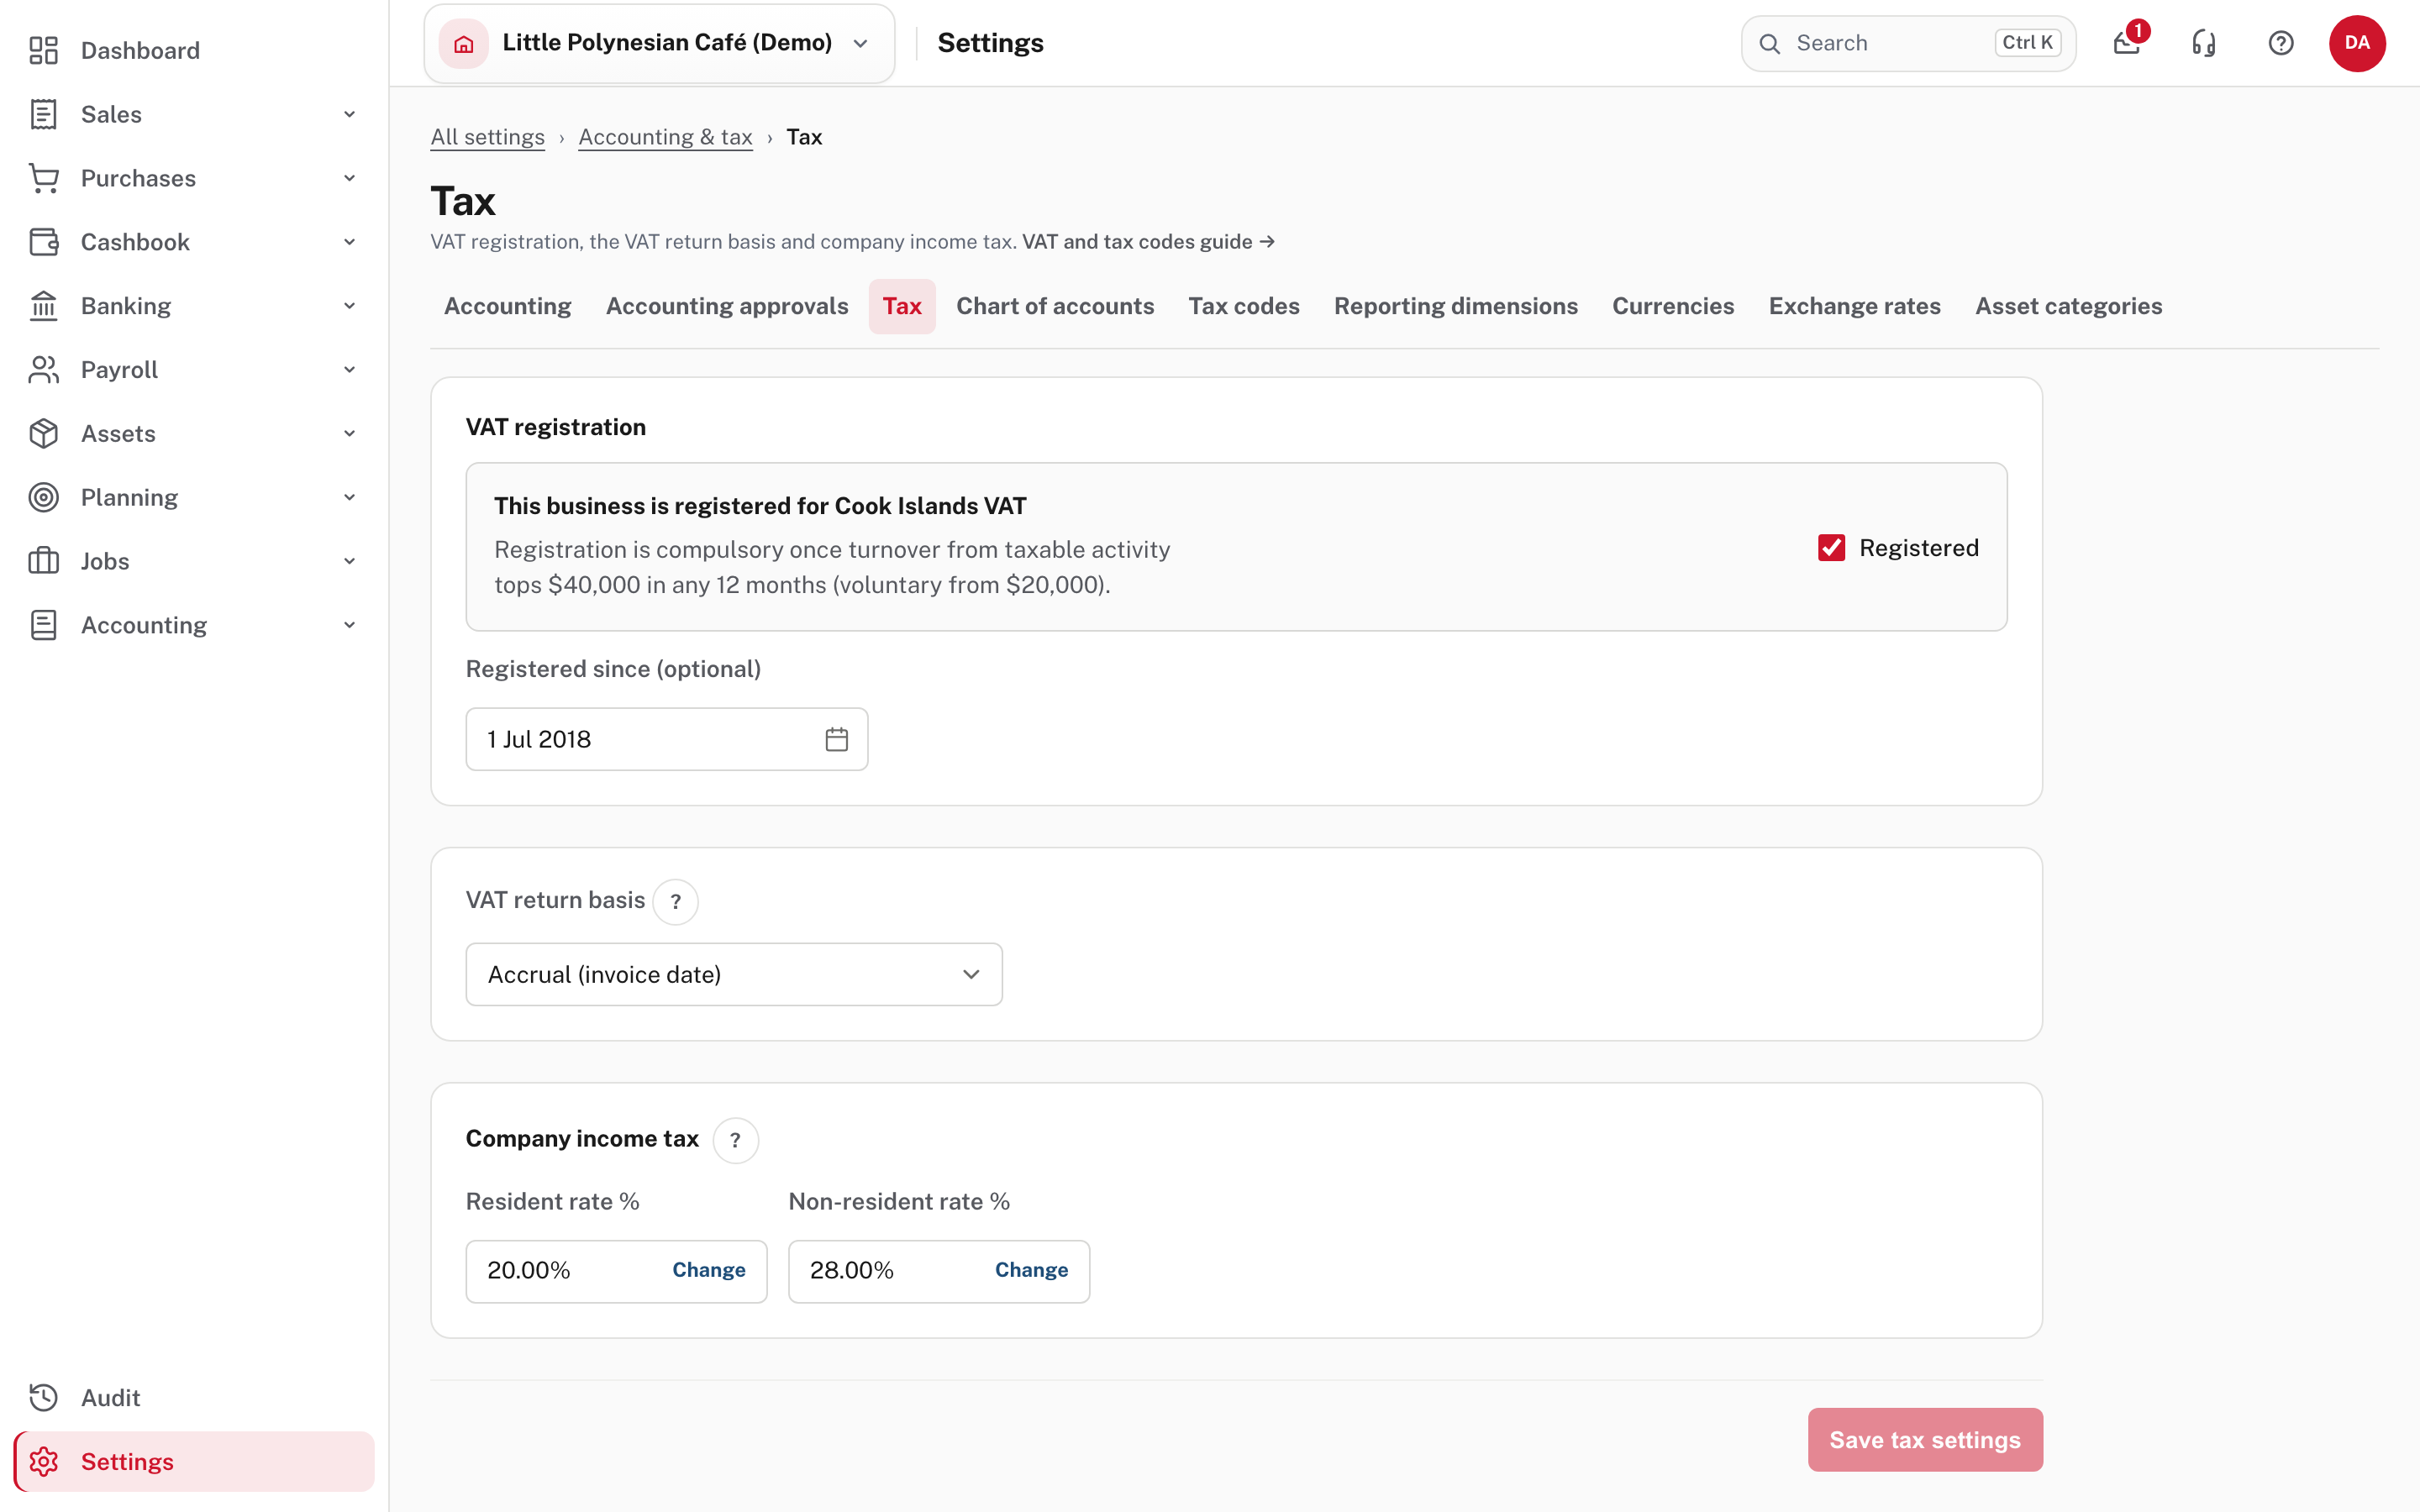The image size is (2420, 1512).
Task: Click the Registered since date field
Action: (667, 739)
